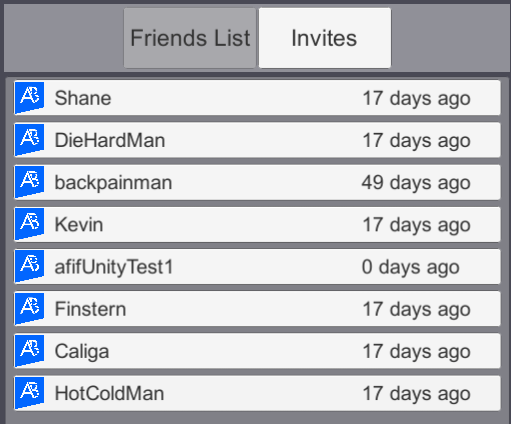The image size is (511, 424).
Task: Click the Caliga name label
Action: pos(82,352)
